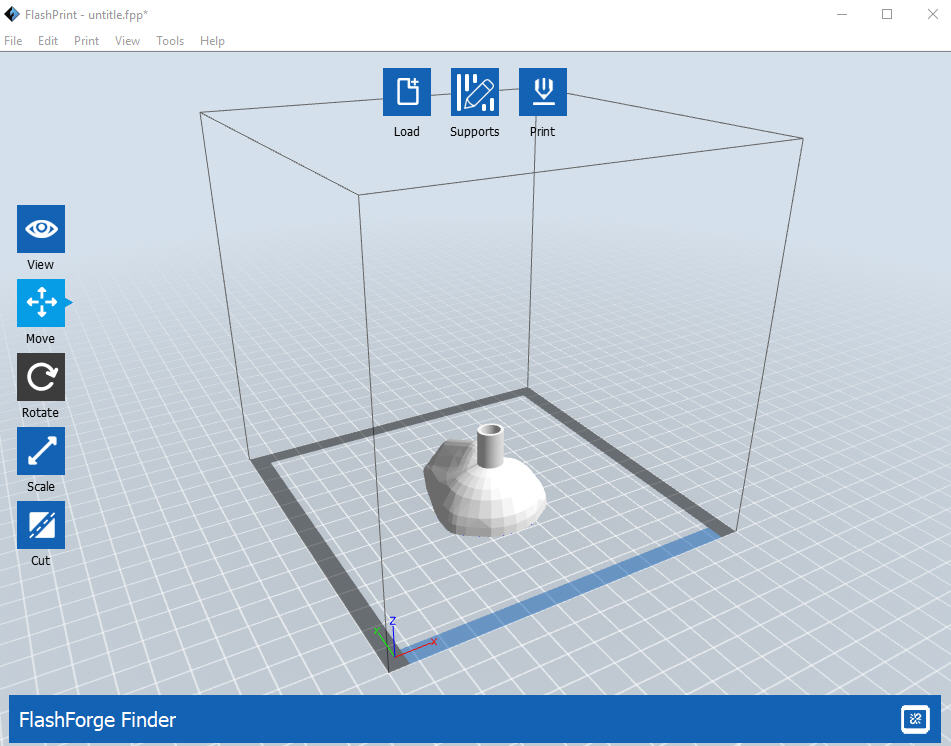Click the Supports label text

coord(475,132)
